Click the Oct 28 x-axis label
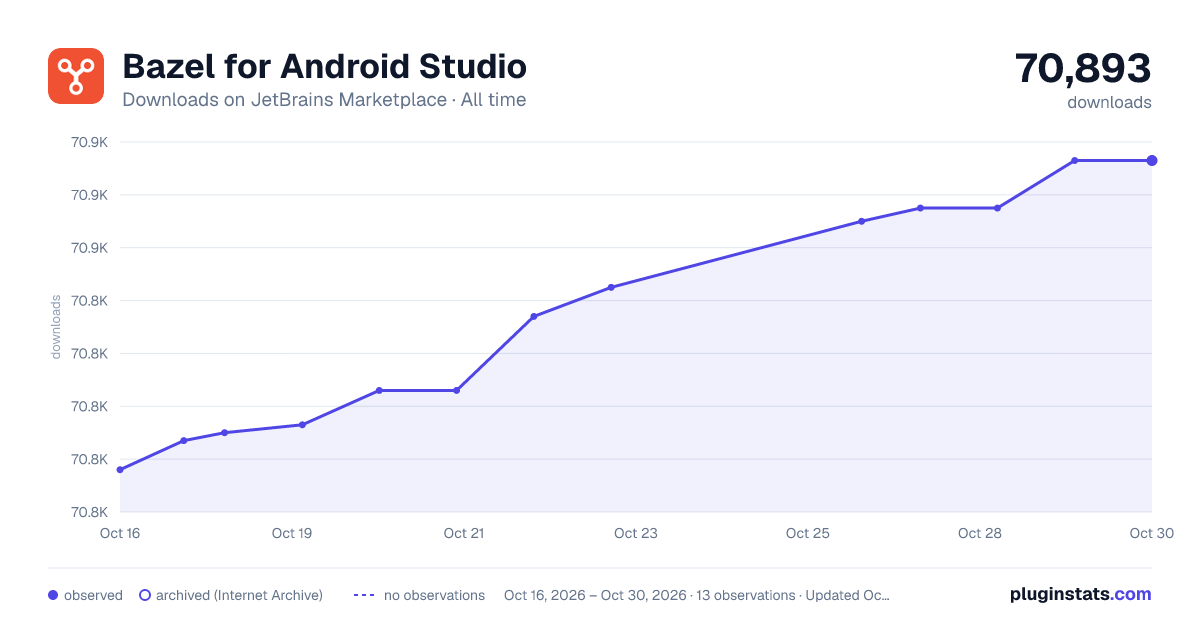The image size is (1200, 630). pos(980,533)
